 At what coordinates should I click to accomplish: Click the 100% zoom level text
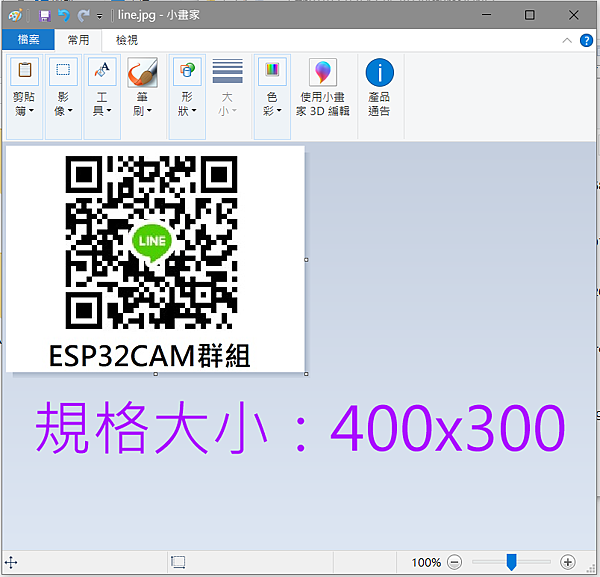point(426,562)
